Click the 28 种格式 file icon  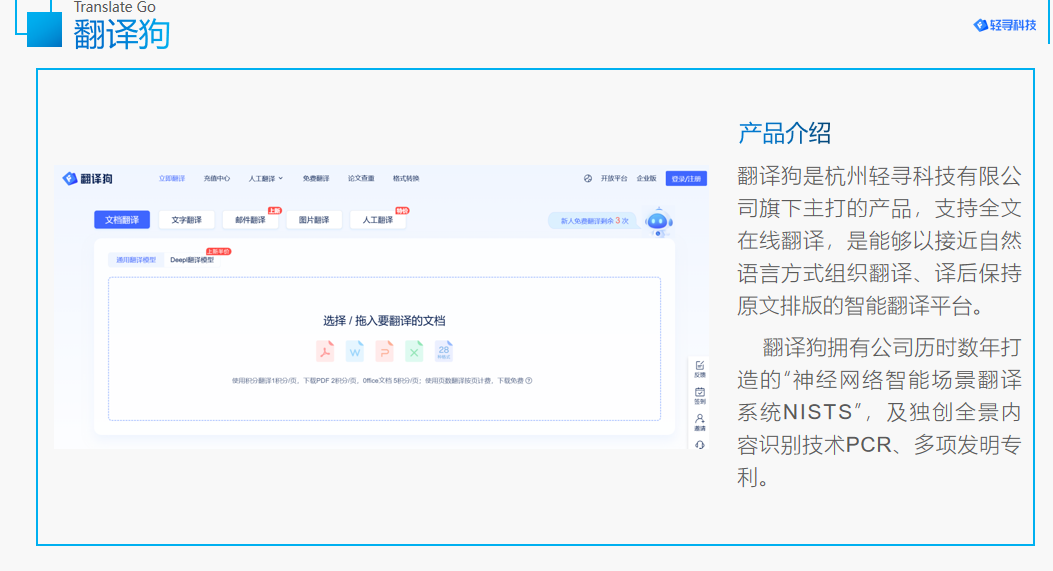(444, 351)
